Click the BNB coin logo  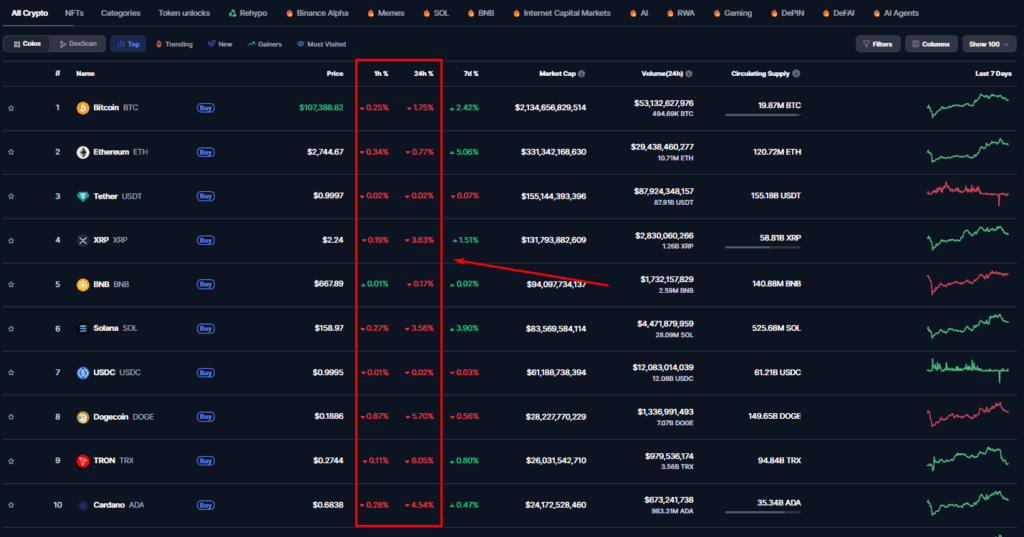[x=83, y=284]
